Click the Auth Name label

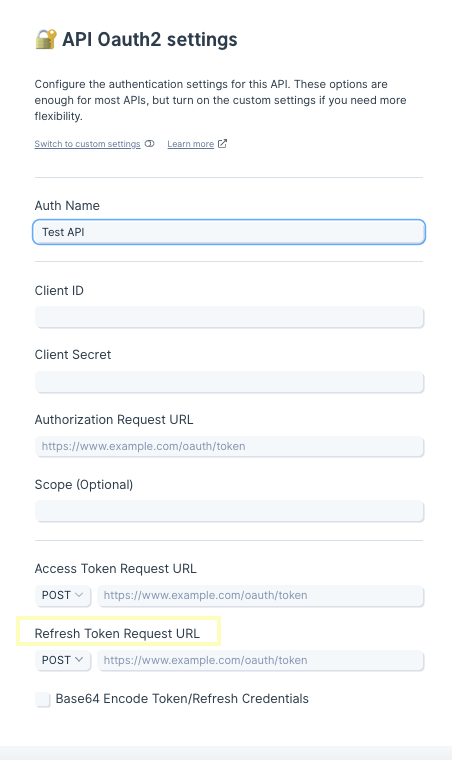(x=67, y=206)
